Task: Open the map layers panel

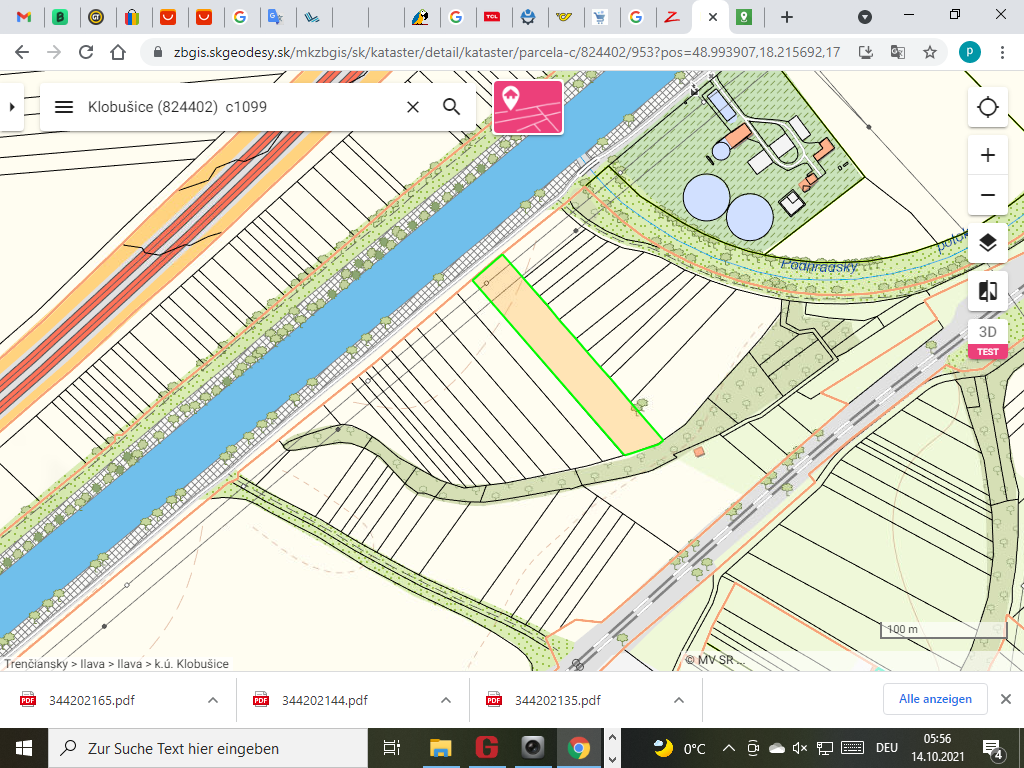Action: coord(988,243)
